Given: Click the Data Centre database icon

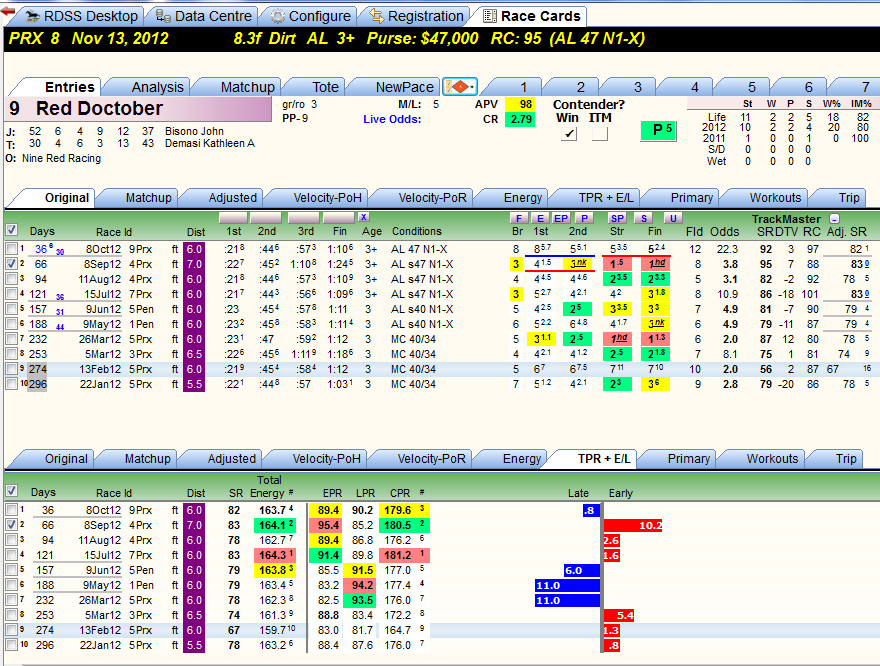Looking at the screenshot, I should tap(163, 16).
